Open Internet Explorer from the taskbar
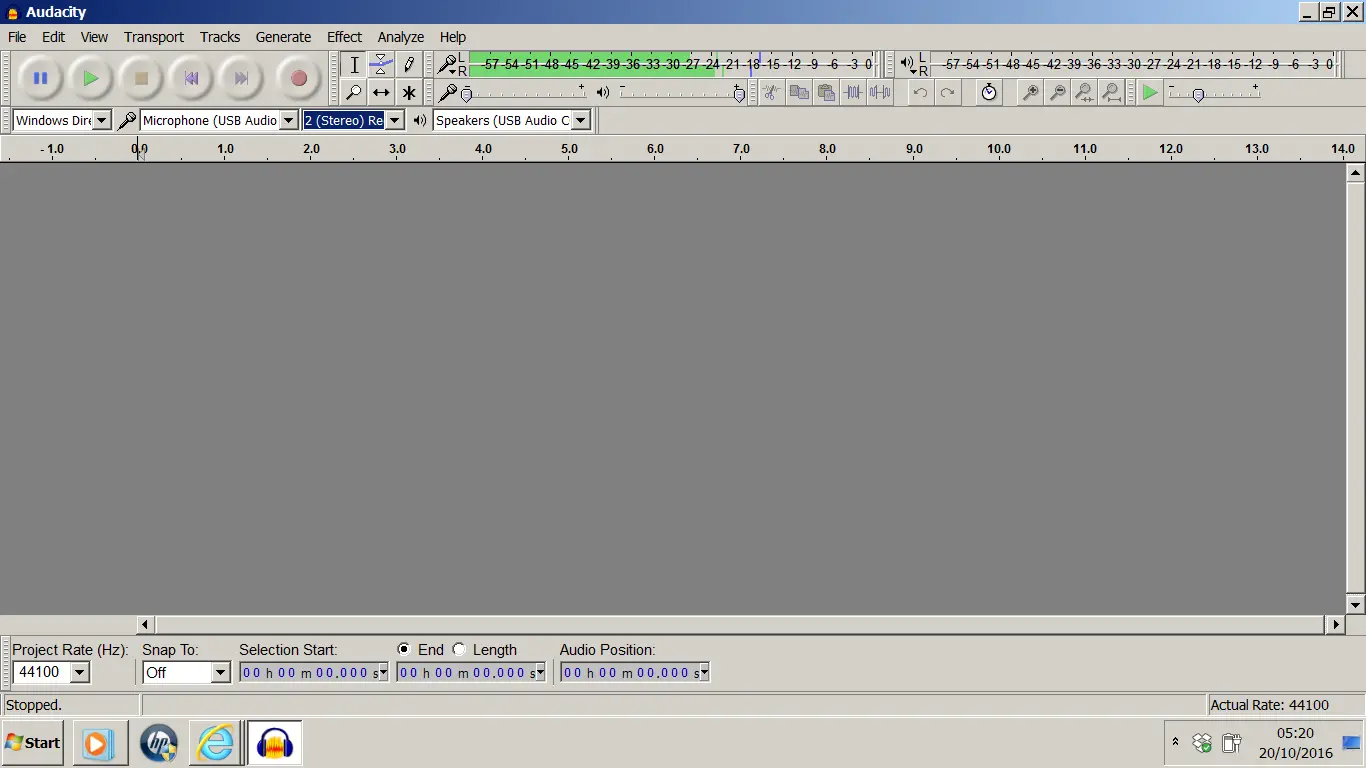1366x768 pixels. coord(215,743)
